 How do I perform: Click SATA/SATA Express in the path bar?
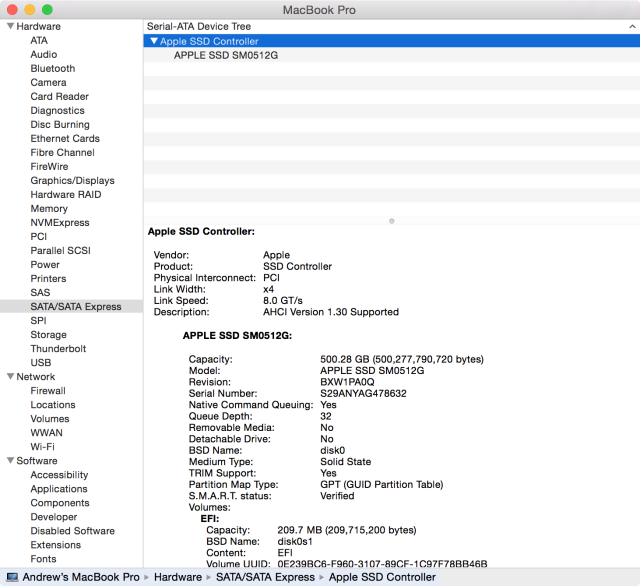click(265, 577)
